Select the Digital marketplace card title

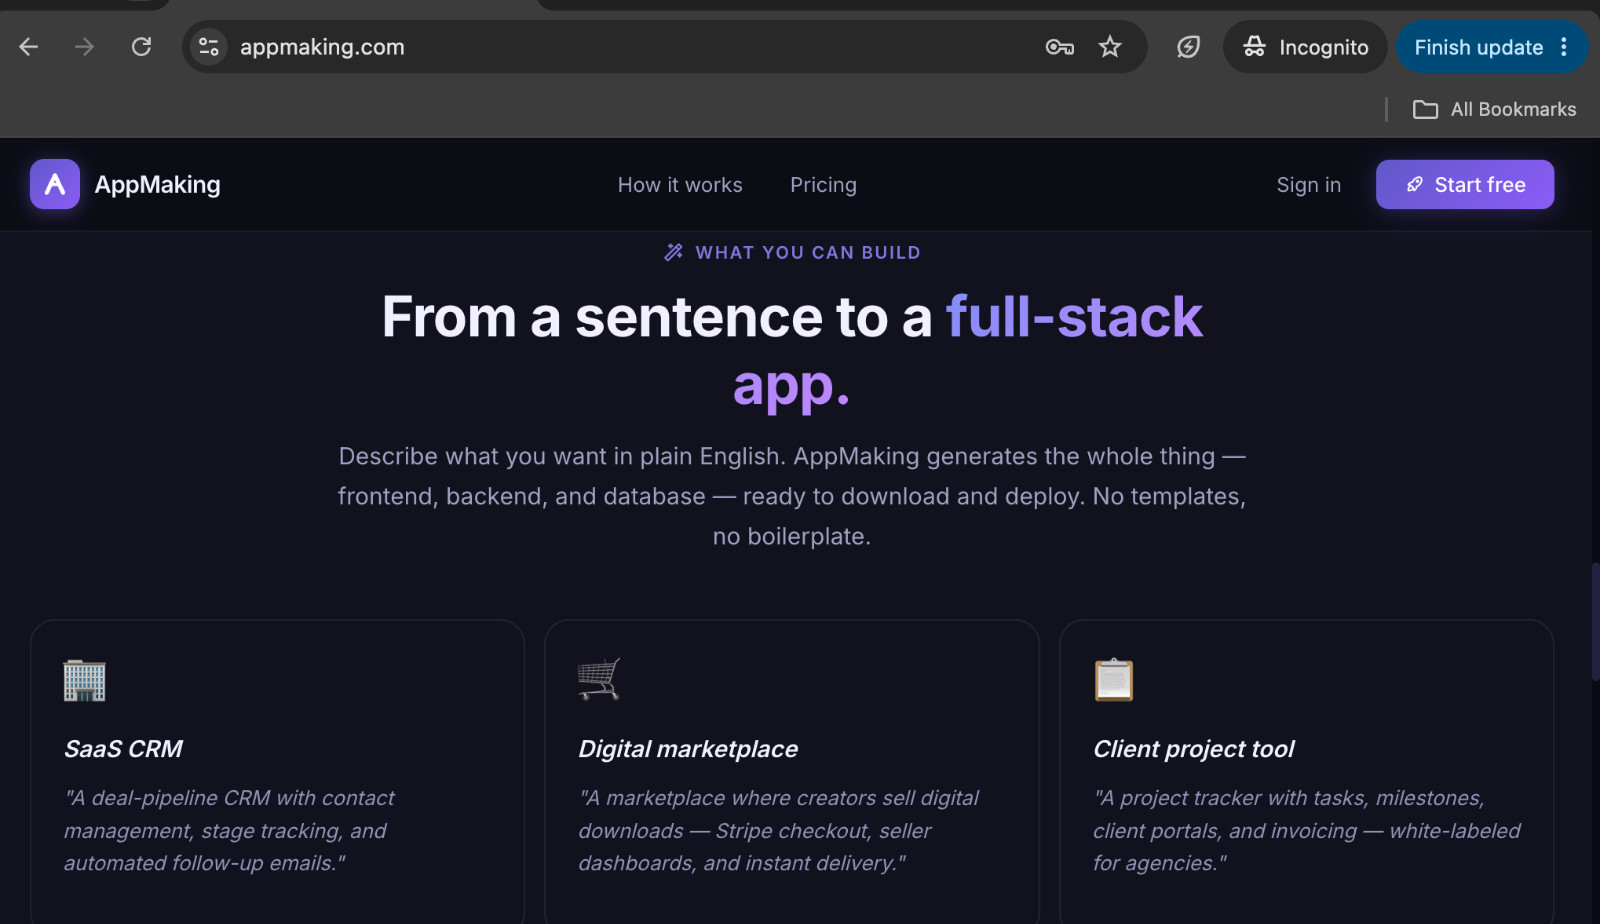coord(688,749)
